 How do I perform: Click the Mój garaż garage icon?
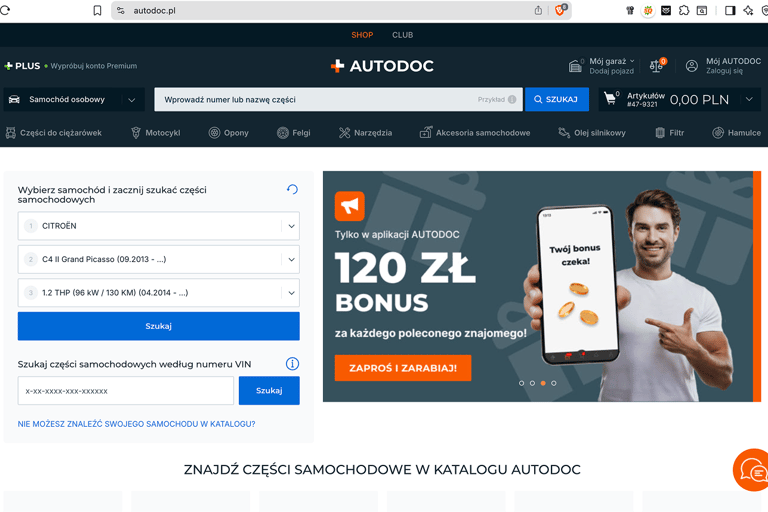tap(576, 66)
